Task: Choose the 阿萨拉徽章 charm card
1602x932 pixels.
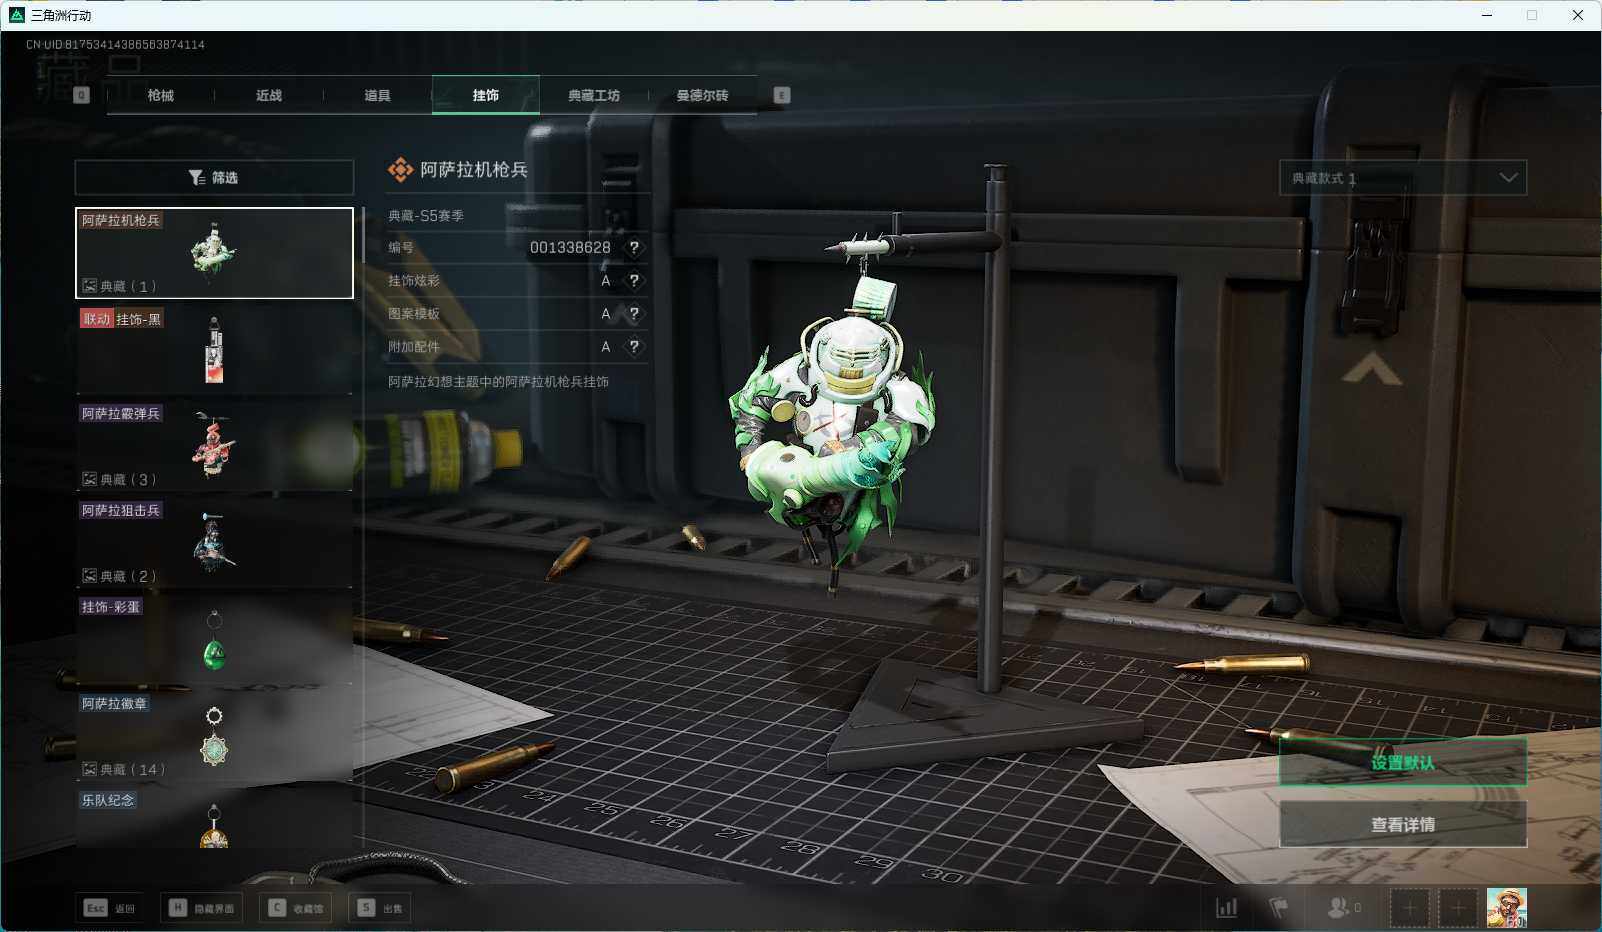Action: tap(214, 735)
